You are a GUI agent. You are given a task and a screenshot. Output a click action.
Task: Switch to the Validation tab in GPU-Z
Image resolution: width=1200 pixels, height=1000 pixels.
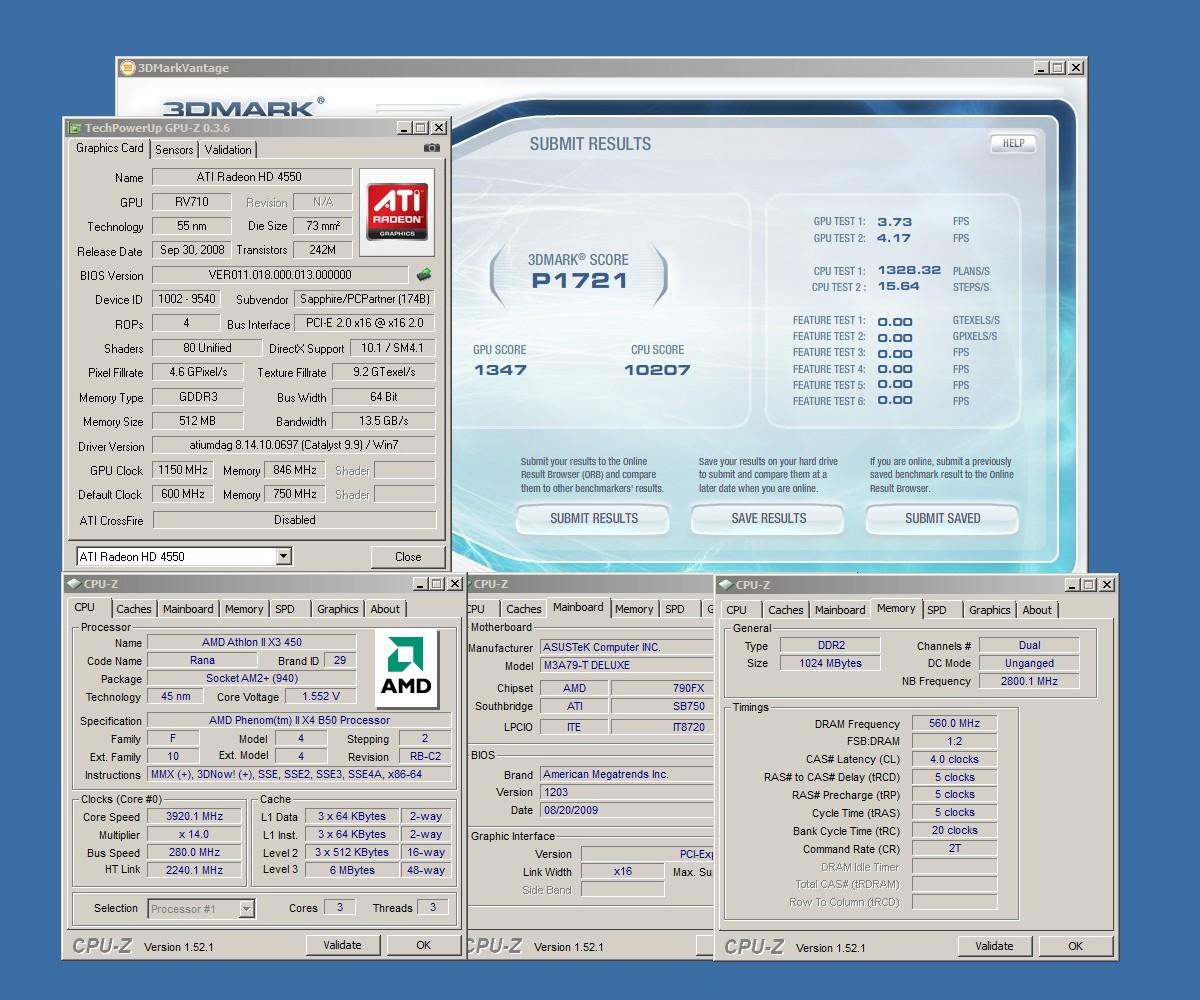(x=228, y=150)
